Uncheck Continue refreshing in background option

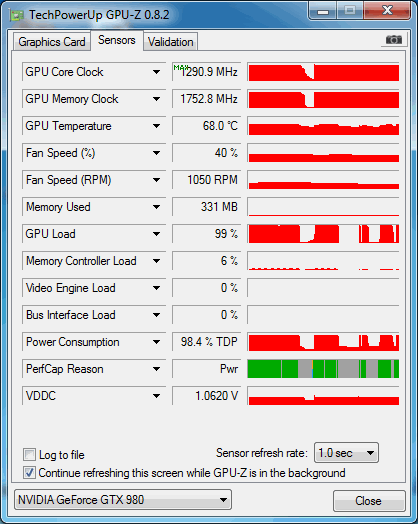point(29,473)
